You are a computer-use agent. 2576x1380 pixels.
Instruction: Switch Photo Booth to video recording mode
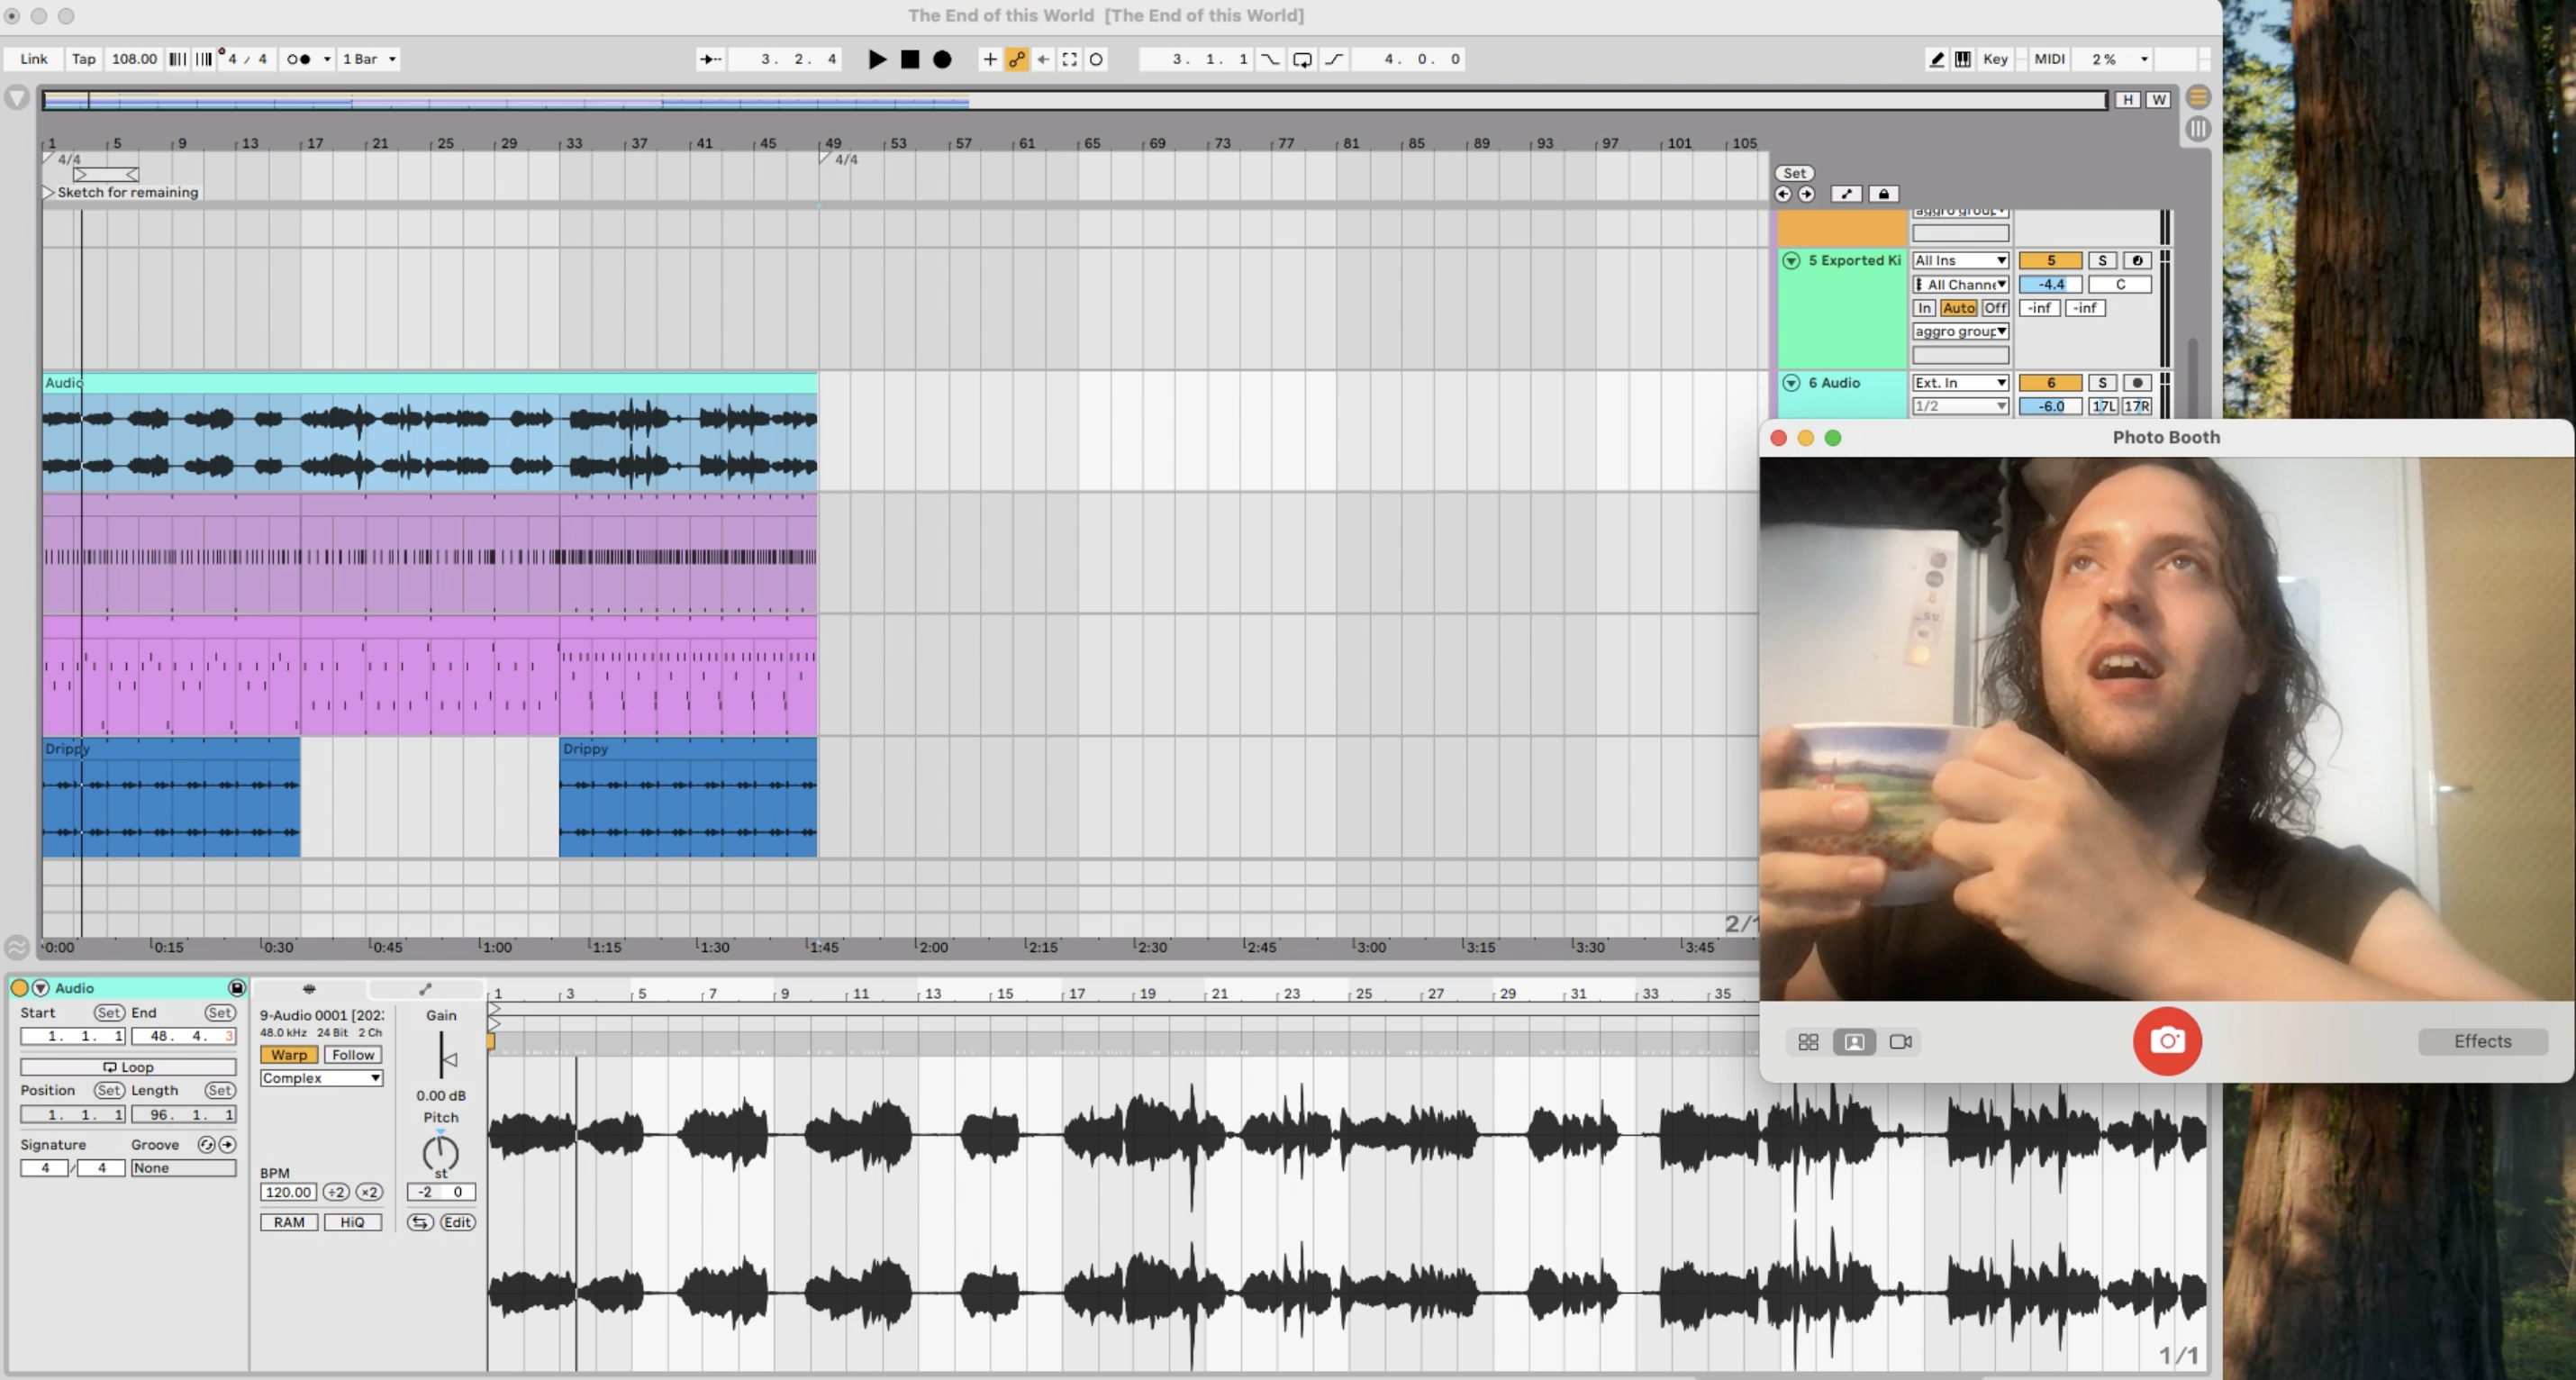[1900, 1042]
